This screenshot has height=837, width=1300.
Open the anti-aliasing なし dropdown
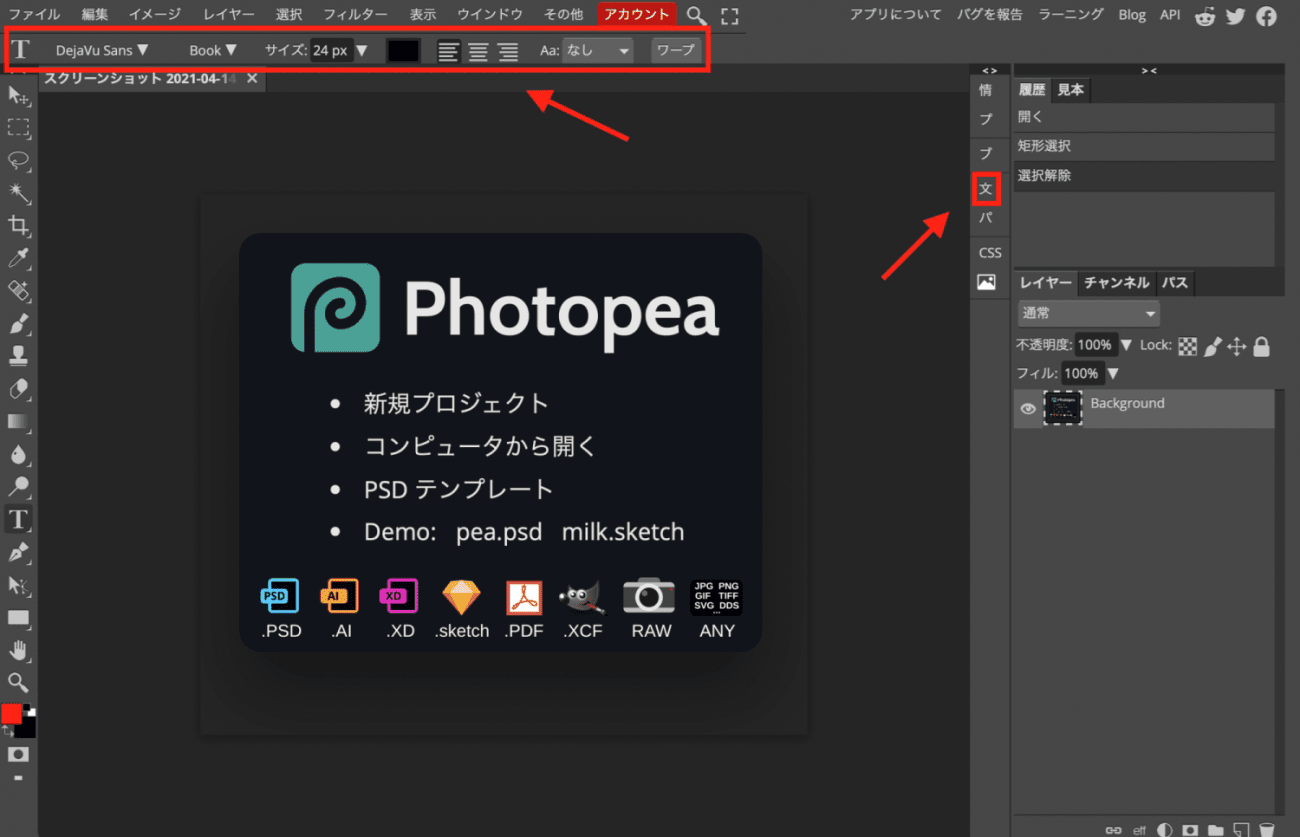pyautogui.click(x=598, y=50)
